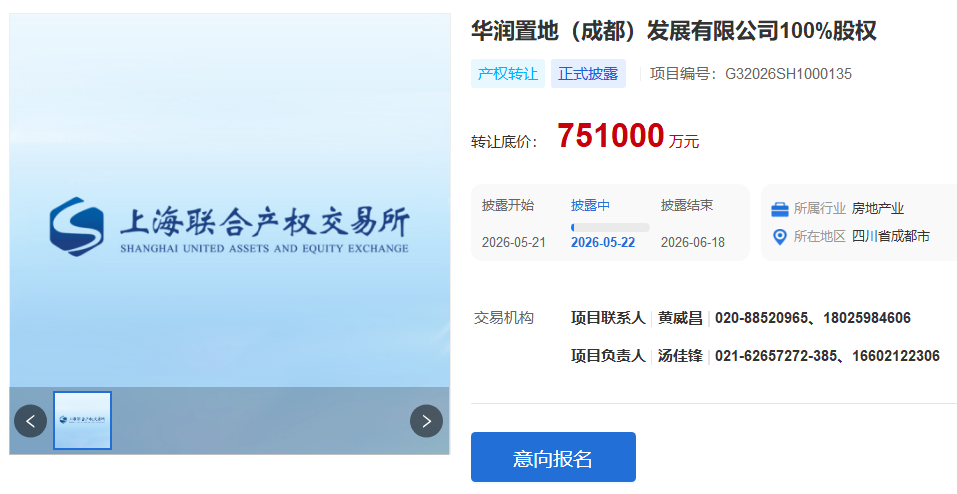The height and width of the screenshot is (494, 957).
Task: Click the 项目负责人 label
Action: click(x=608, y=356)
